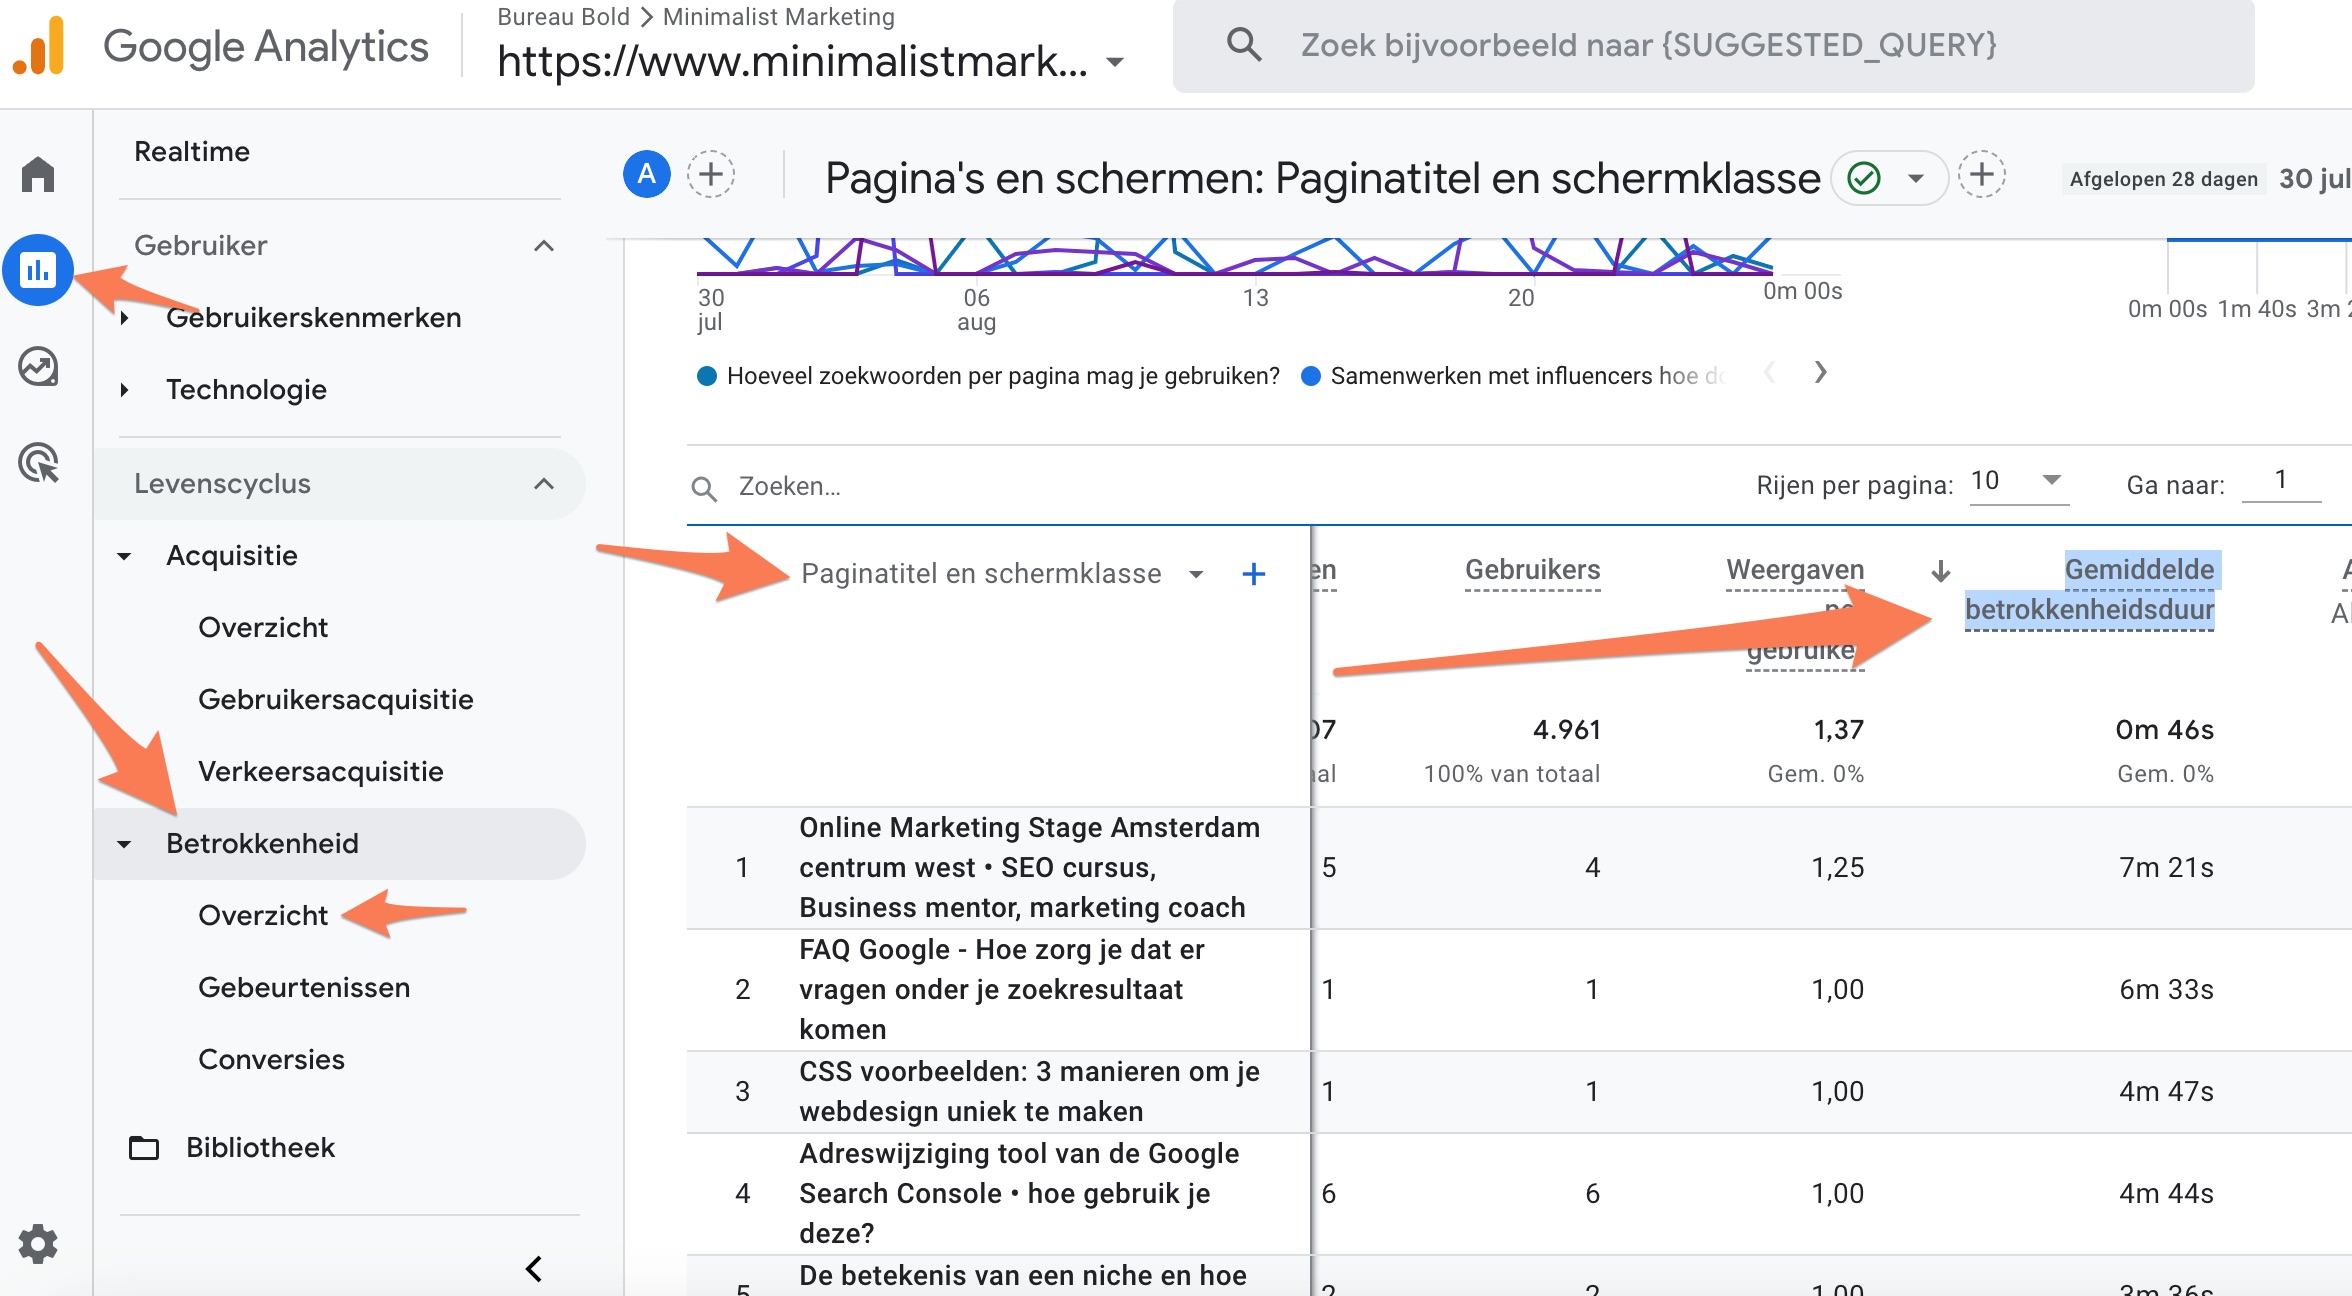Toggle 'Hoeveel zoekwoorden per pagina' legend series
The image size is (2352, 1296).
point(988,376)
